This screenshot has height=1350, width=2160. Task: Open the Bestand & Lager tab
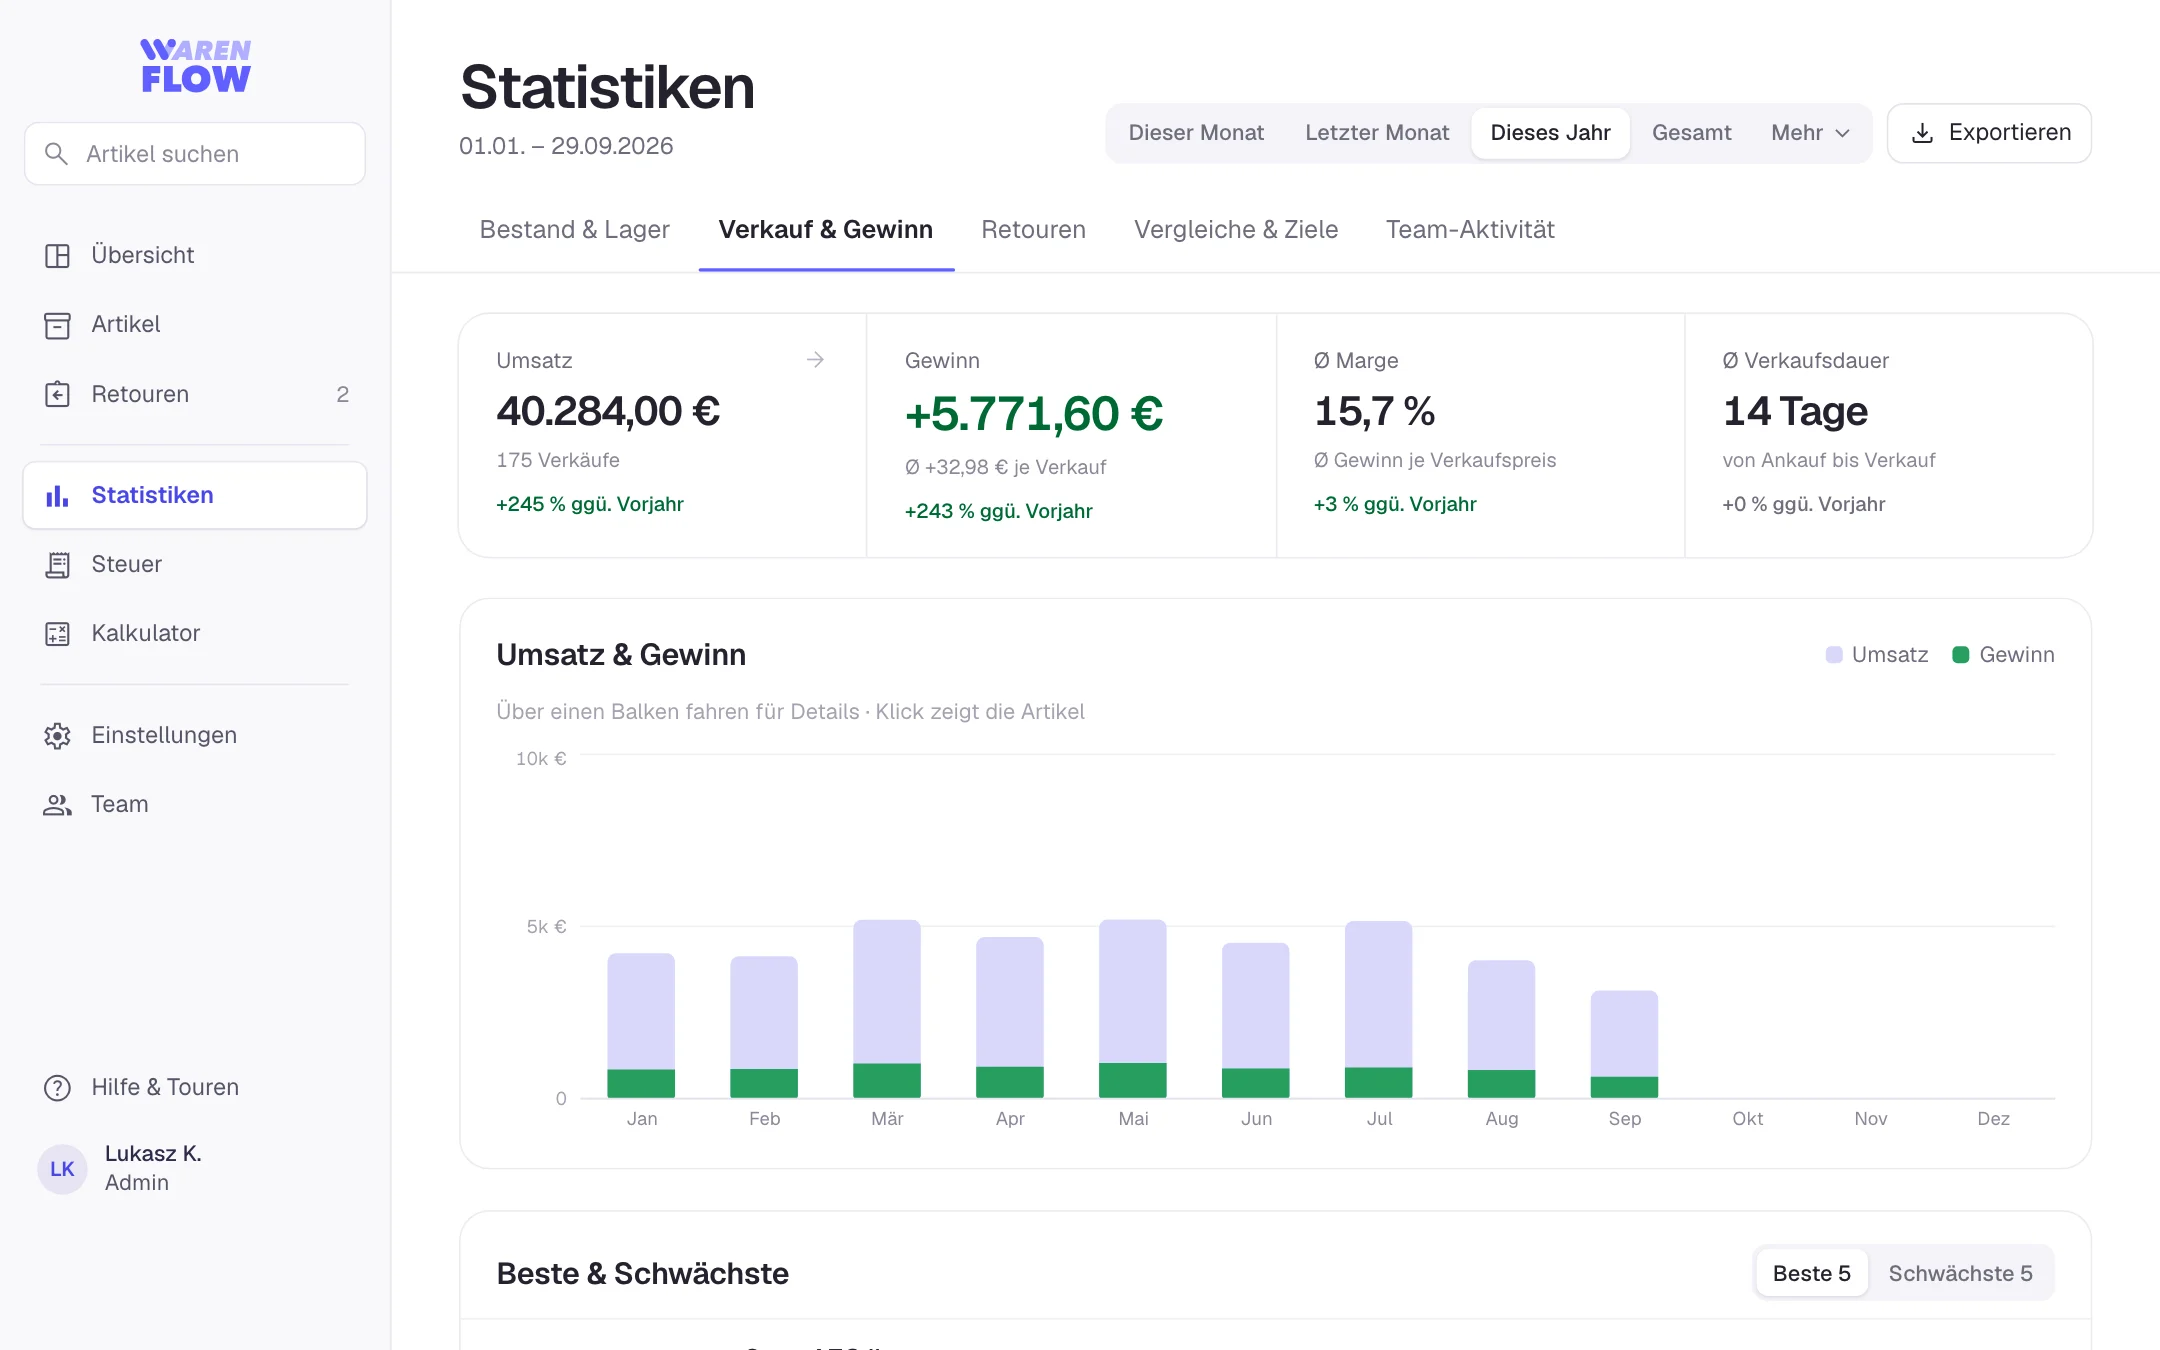click(x=574, y=230)
